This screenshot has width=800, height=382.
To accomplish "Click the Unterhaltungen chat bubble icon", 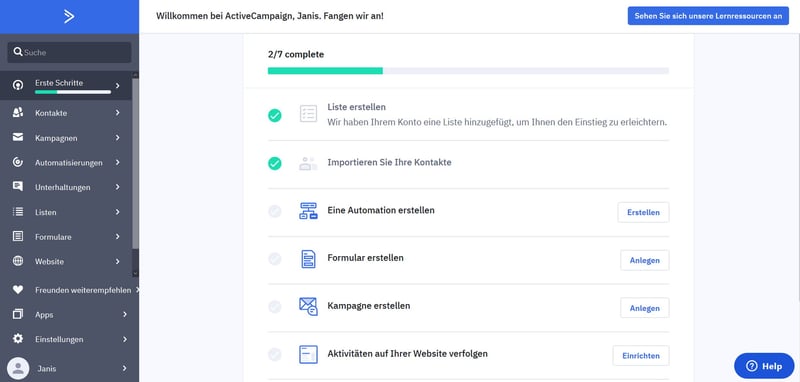I will 18,187.
